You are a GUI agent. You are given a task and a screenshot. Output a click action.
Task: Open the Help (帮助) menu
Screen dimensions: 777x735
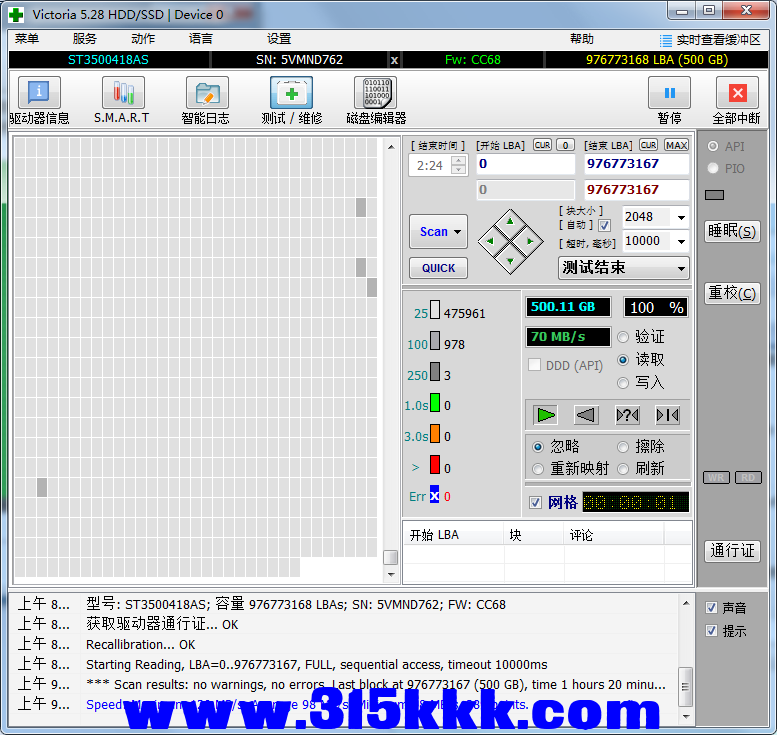[582, 39]
